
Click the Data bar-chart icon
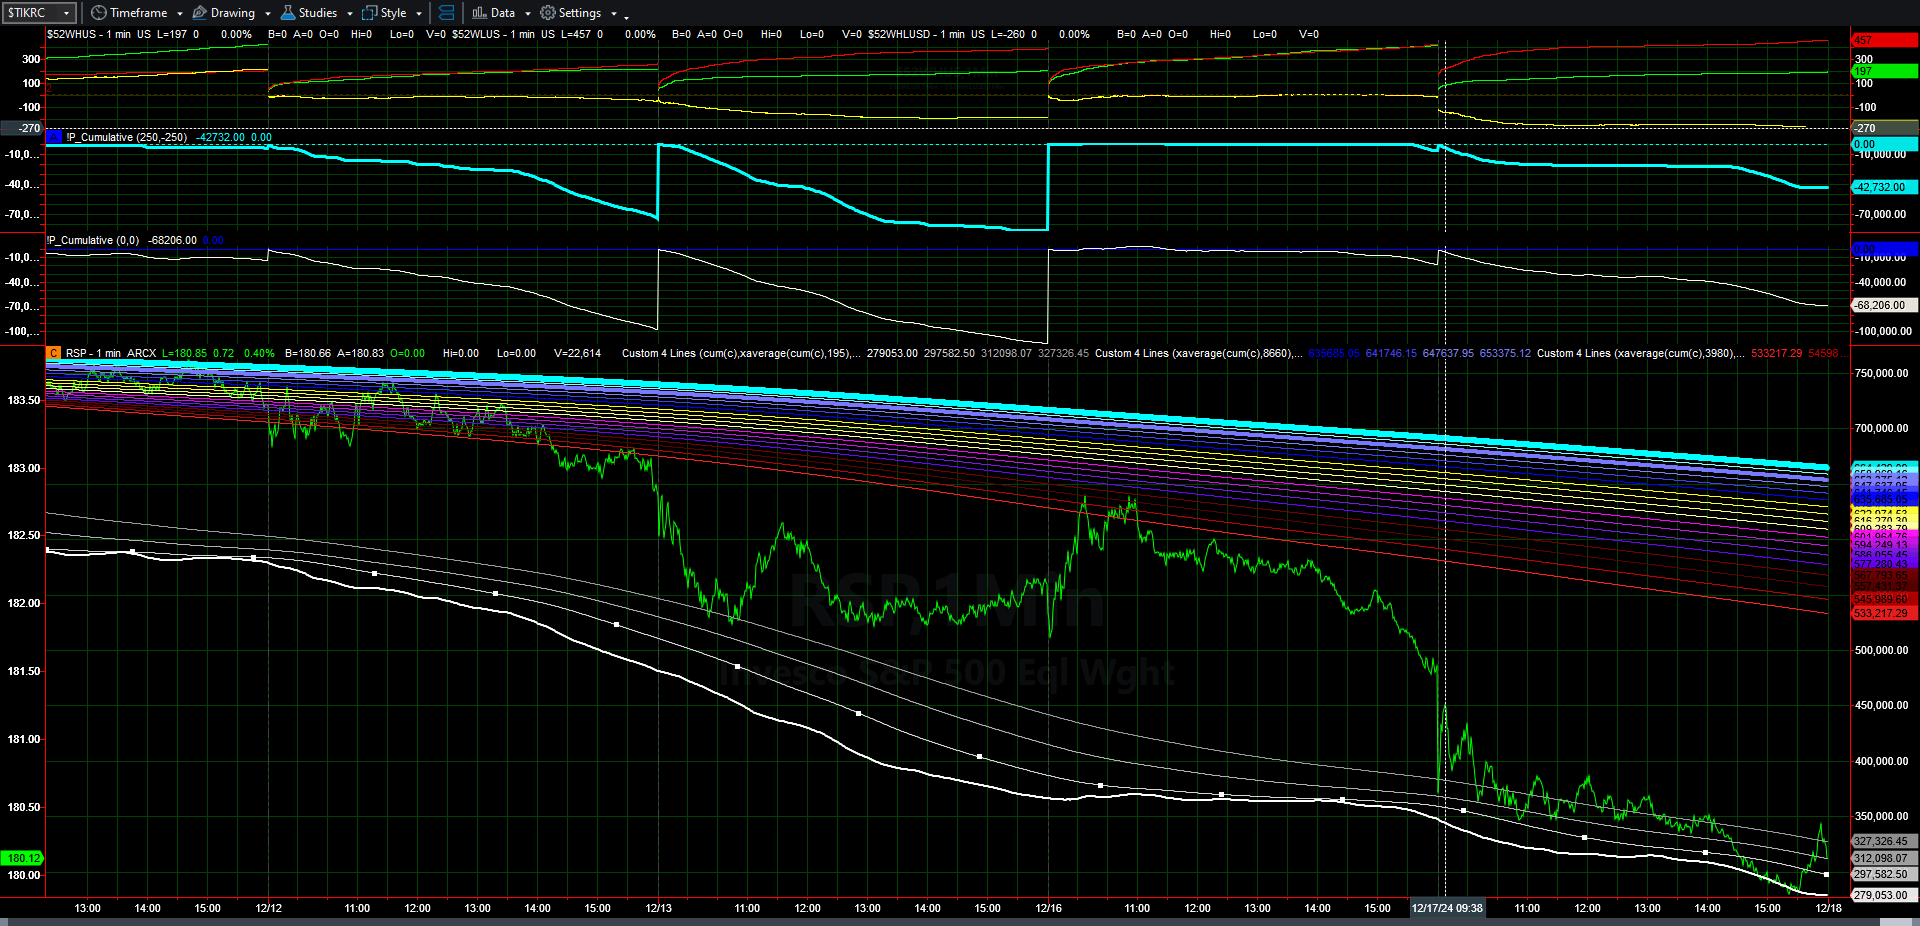[479, 13]
